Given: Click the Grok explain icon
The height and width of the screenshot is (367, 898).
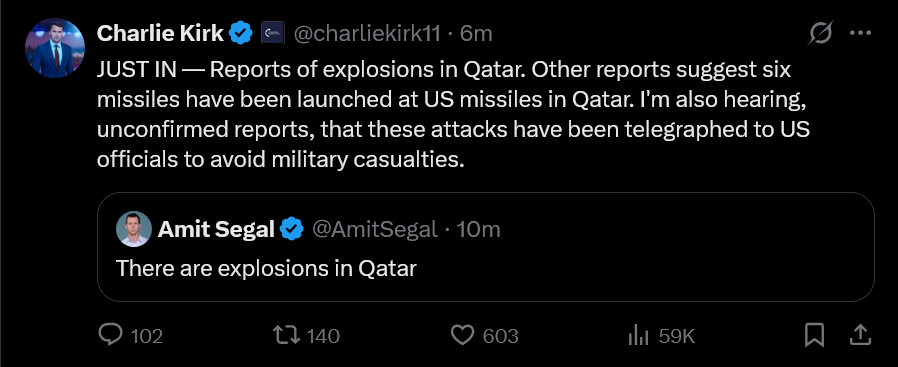Looking at the screenshot, I should tap(820, 34).
